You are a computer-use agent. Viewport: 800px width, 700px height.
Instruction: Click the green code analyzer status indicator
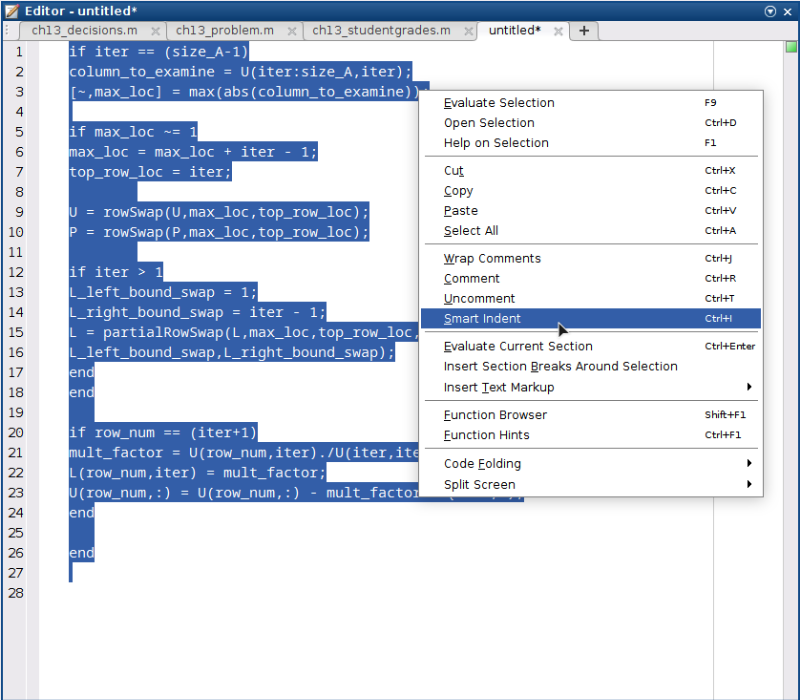791,47
